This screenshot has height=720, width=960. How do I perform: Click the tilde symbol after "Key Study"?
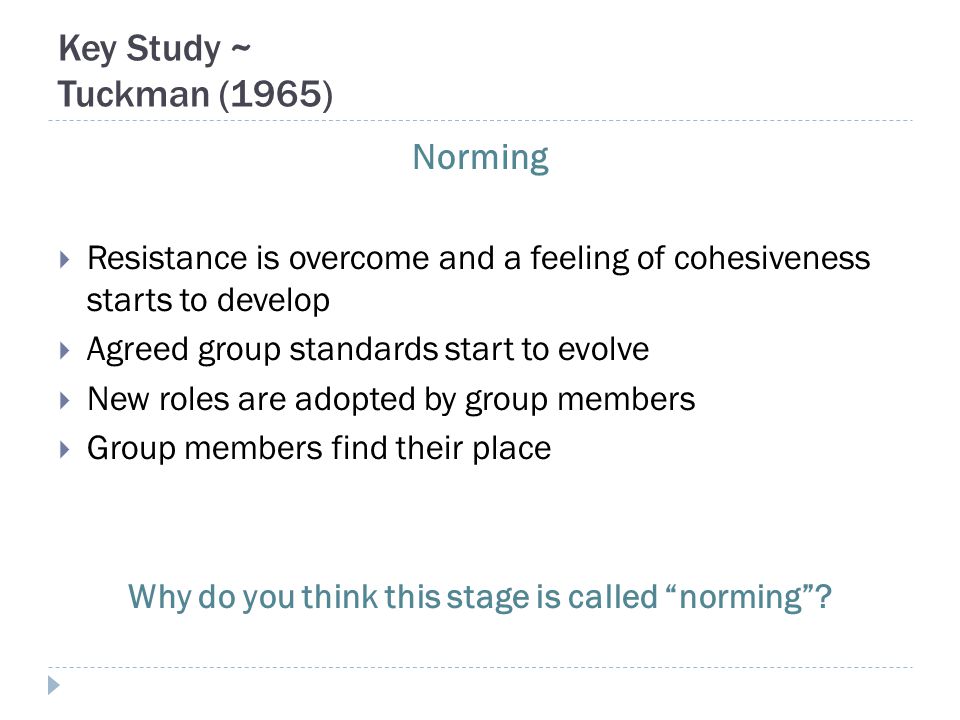[x=241, y=48]
